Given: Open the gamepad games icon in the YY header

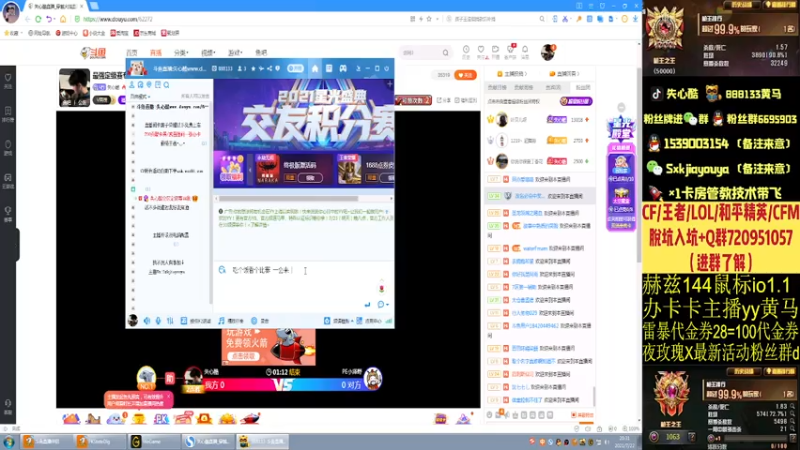Looking at the screenshot, I should 343,68.
